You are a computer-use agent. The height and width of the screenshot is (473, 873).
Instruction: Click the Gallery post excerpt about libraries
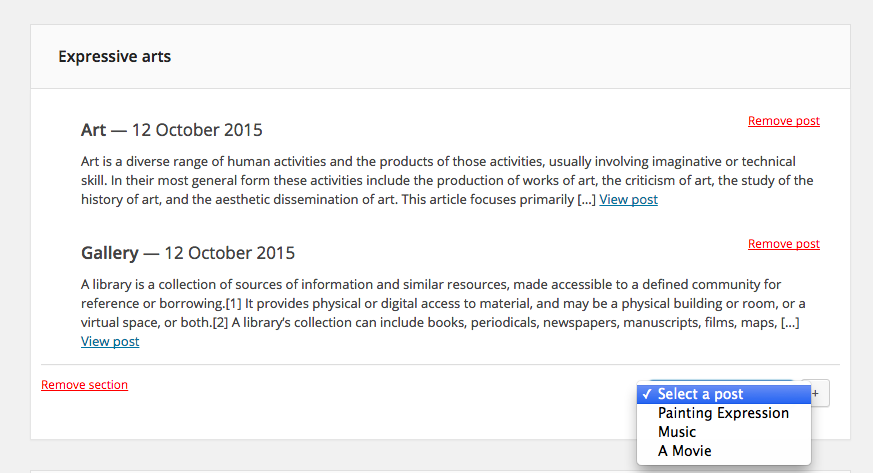(443, 313)
